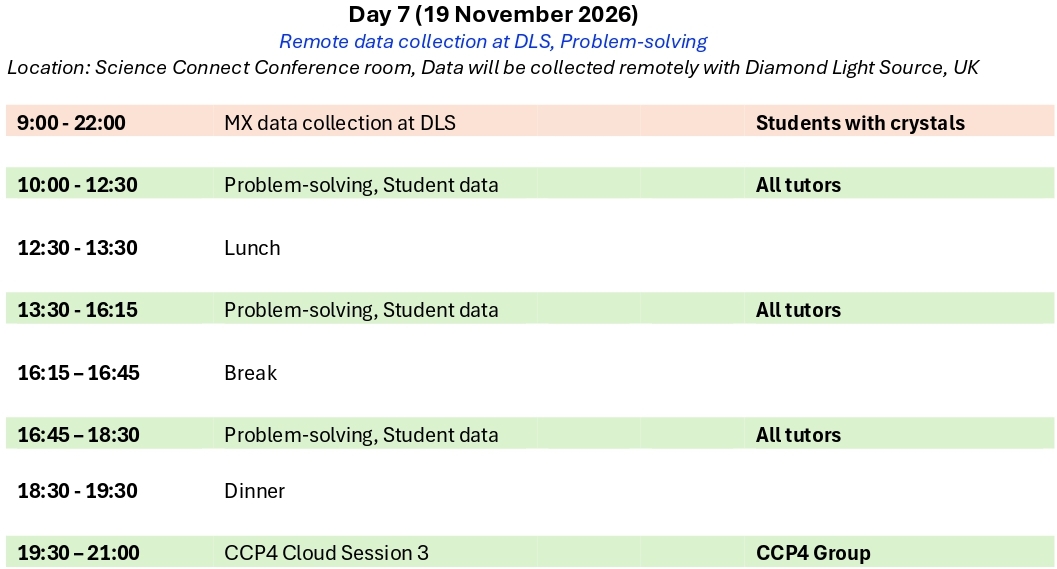Select the 19:30 – 21:00 time slot

pos(78,553)
